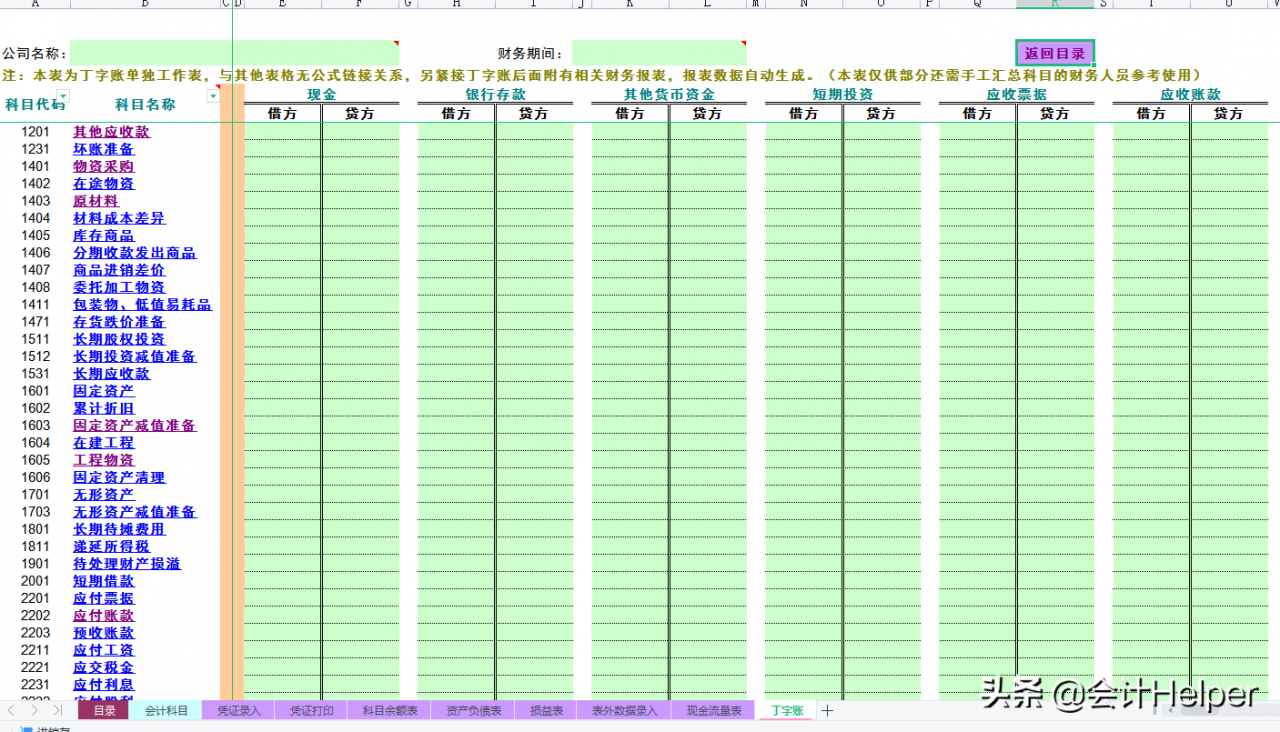The image size is (1280, 732).
Task: Click the 应付账款 link
Action: (x=103, y=616)
